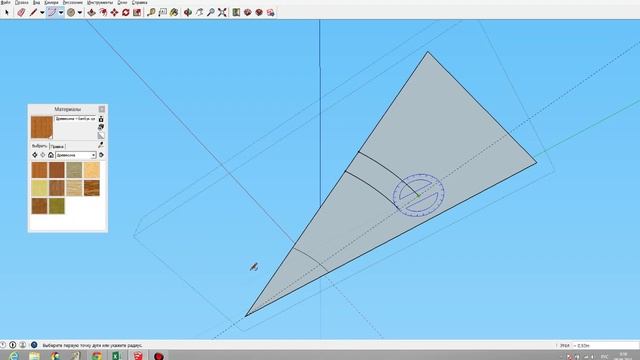Choose the Pan hand tool
The width and height of the screenshot is (640, 360).
pos(199,12)
